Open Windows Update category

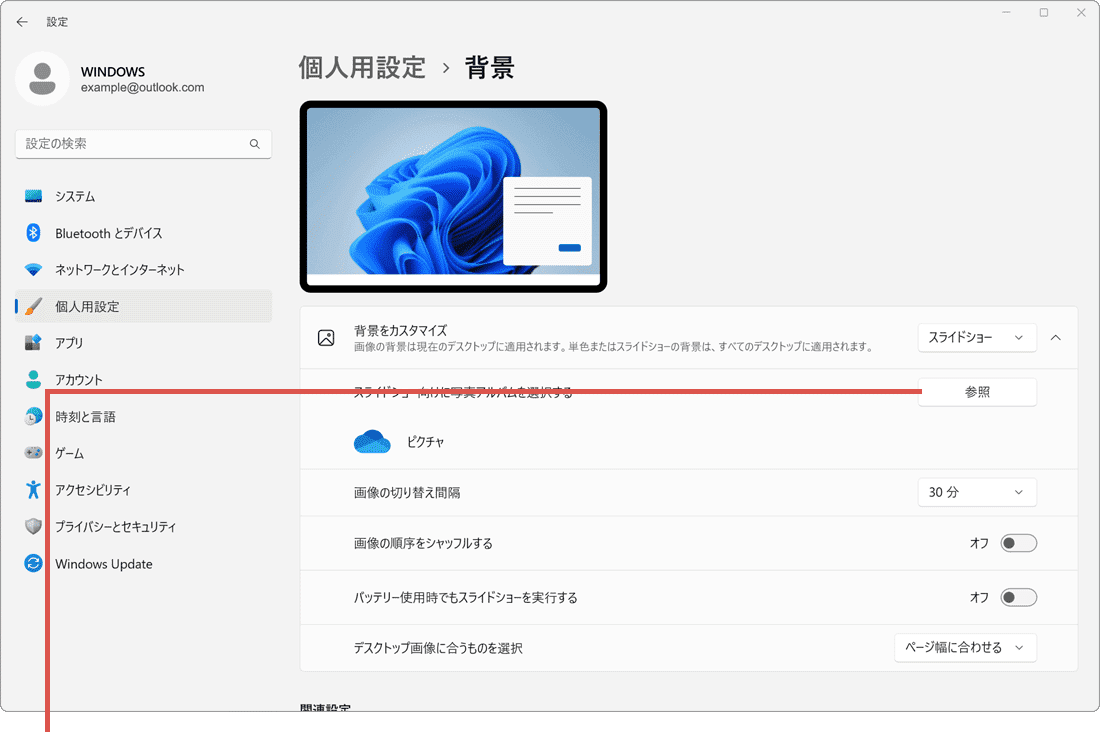pyautogui.click(x=143, y=563)
